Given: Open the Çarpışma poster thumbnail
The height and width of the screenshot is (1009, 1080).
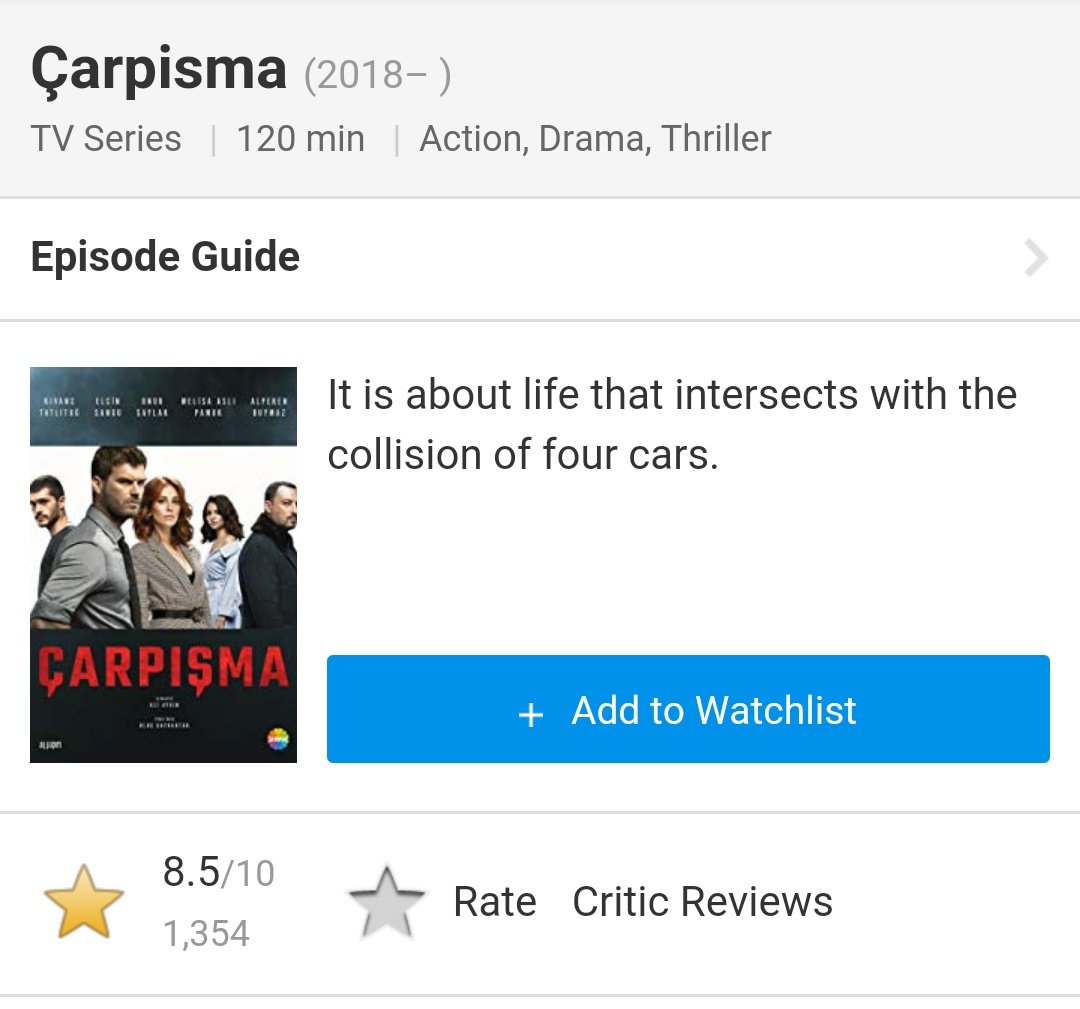Looking at the screenshot, I should point(163,564).
